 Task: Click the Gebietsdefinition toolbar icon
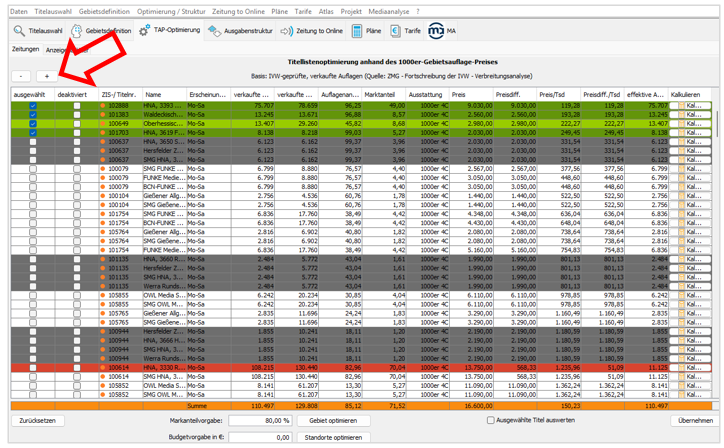[76, 31]
